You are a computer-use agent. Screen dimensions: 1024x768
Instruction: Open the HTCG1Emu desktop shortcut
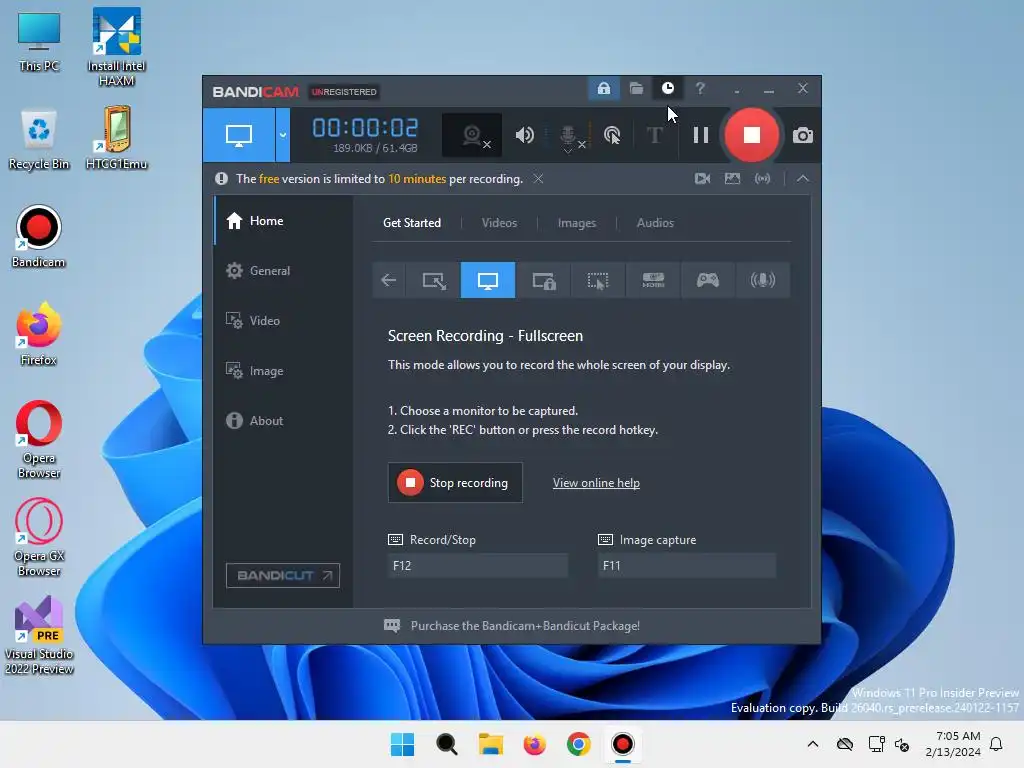(x=116, y=138)
